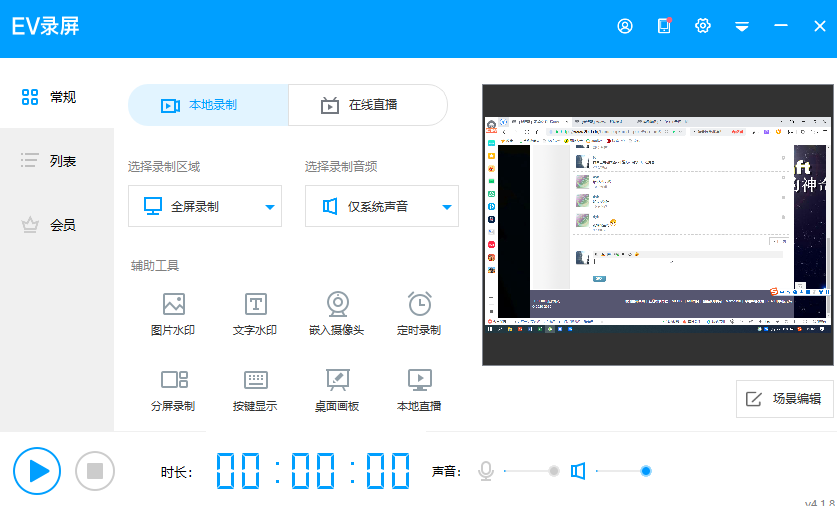This screenshot has width=837, height=506.
Task: Open the 全屏录制 region dropdown
Action: (205, 206)
